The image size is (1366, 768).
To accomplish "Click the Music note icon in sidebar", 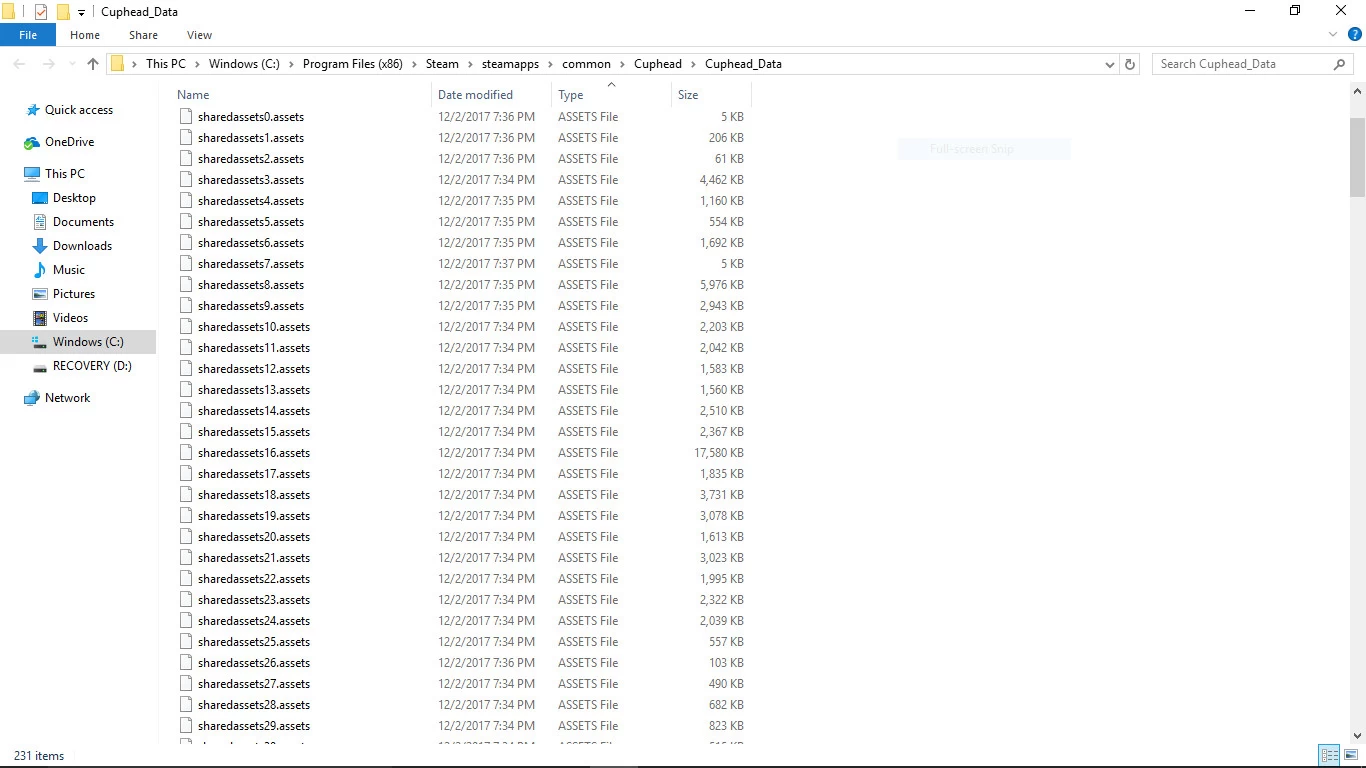I will 40,270.
